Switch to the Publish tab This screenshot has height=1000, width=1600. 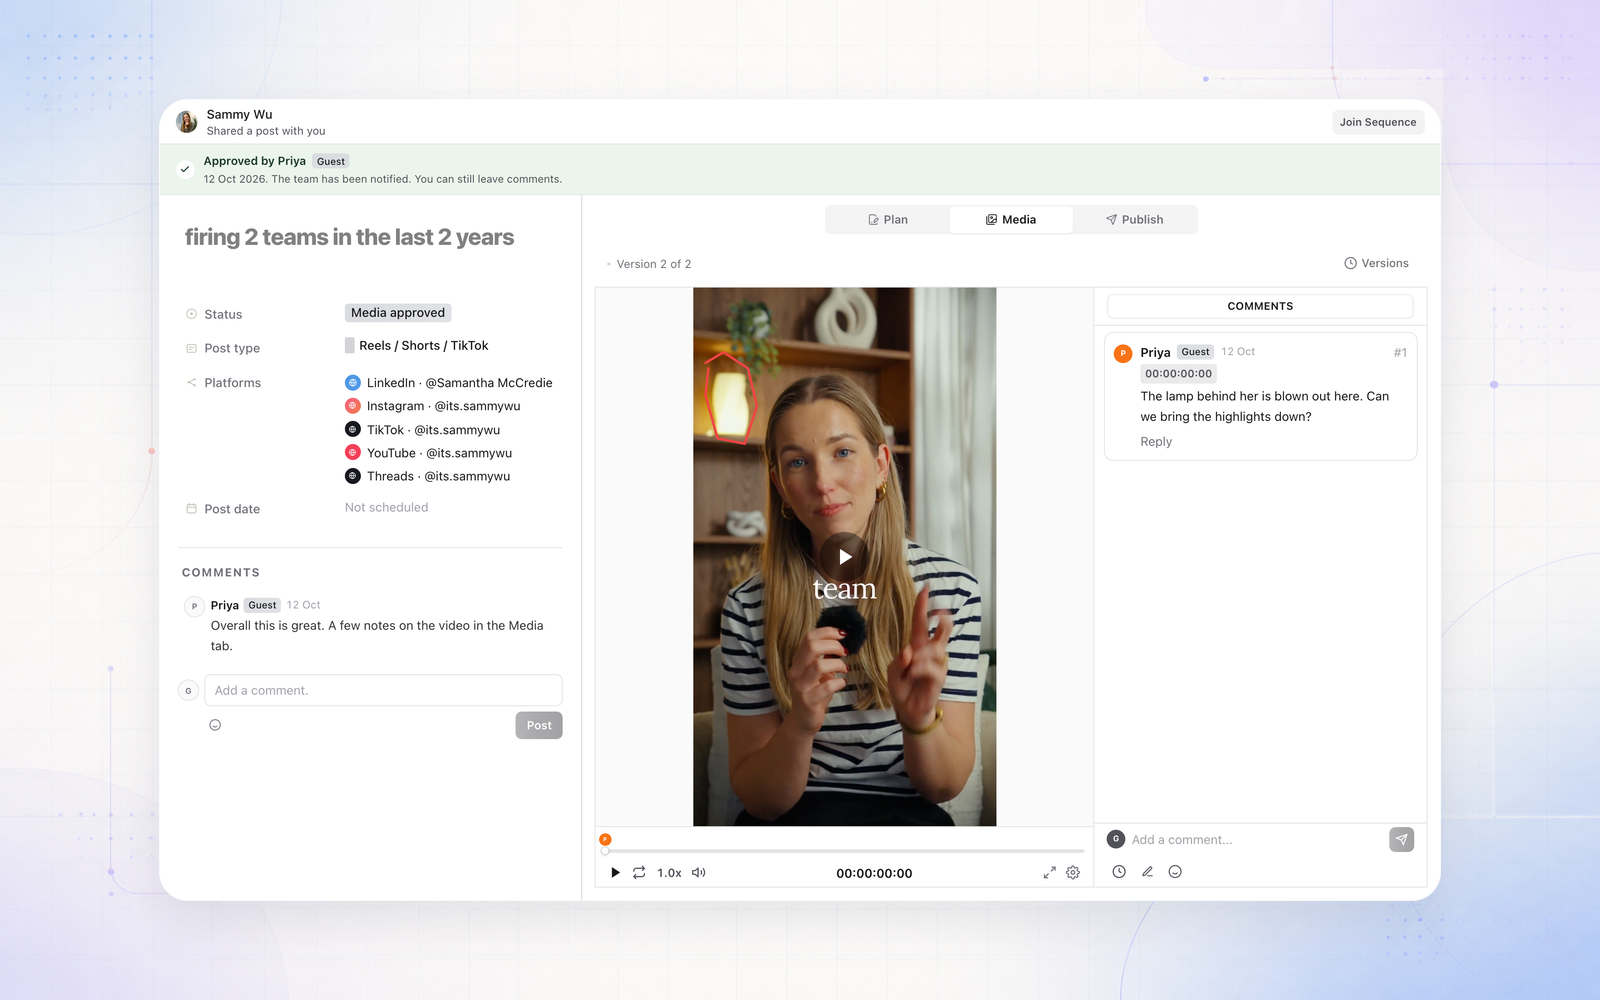1135,220
